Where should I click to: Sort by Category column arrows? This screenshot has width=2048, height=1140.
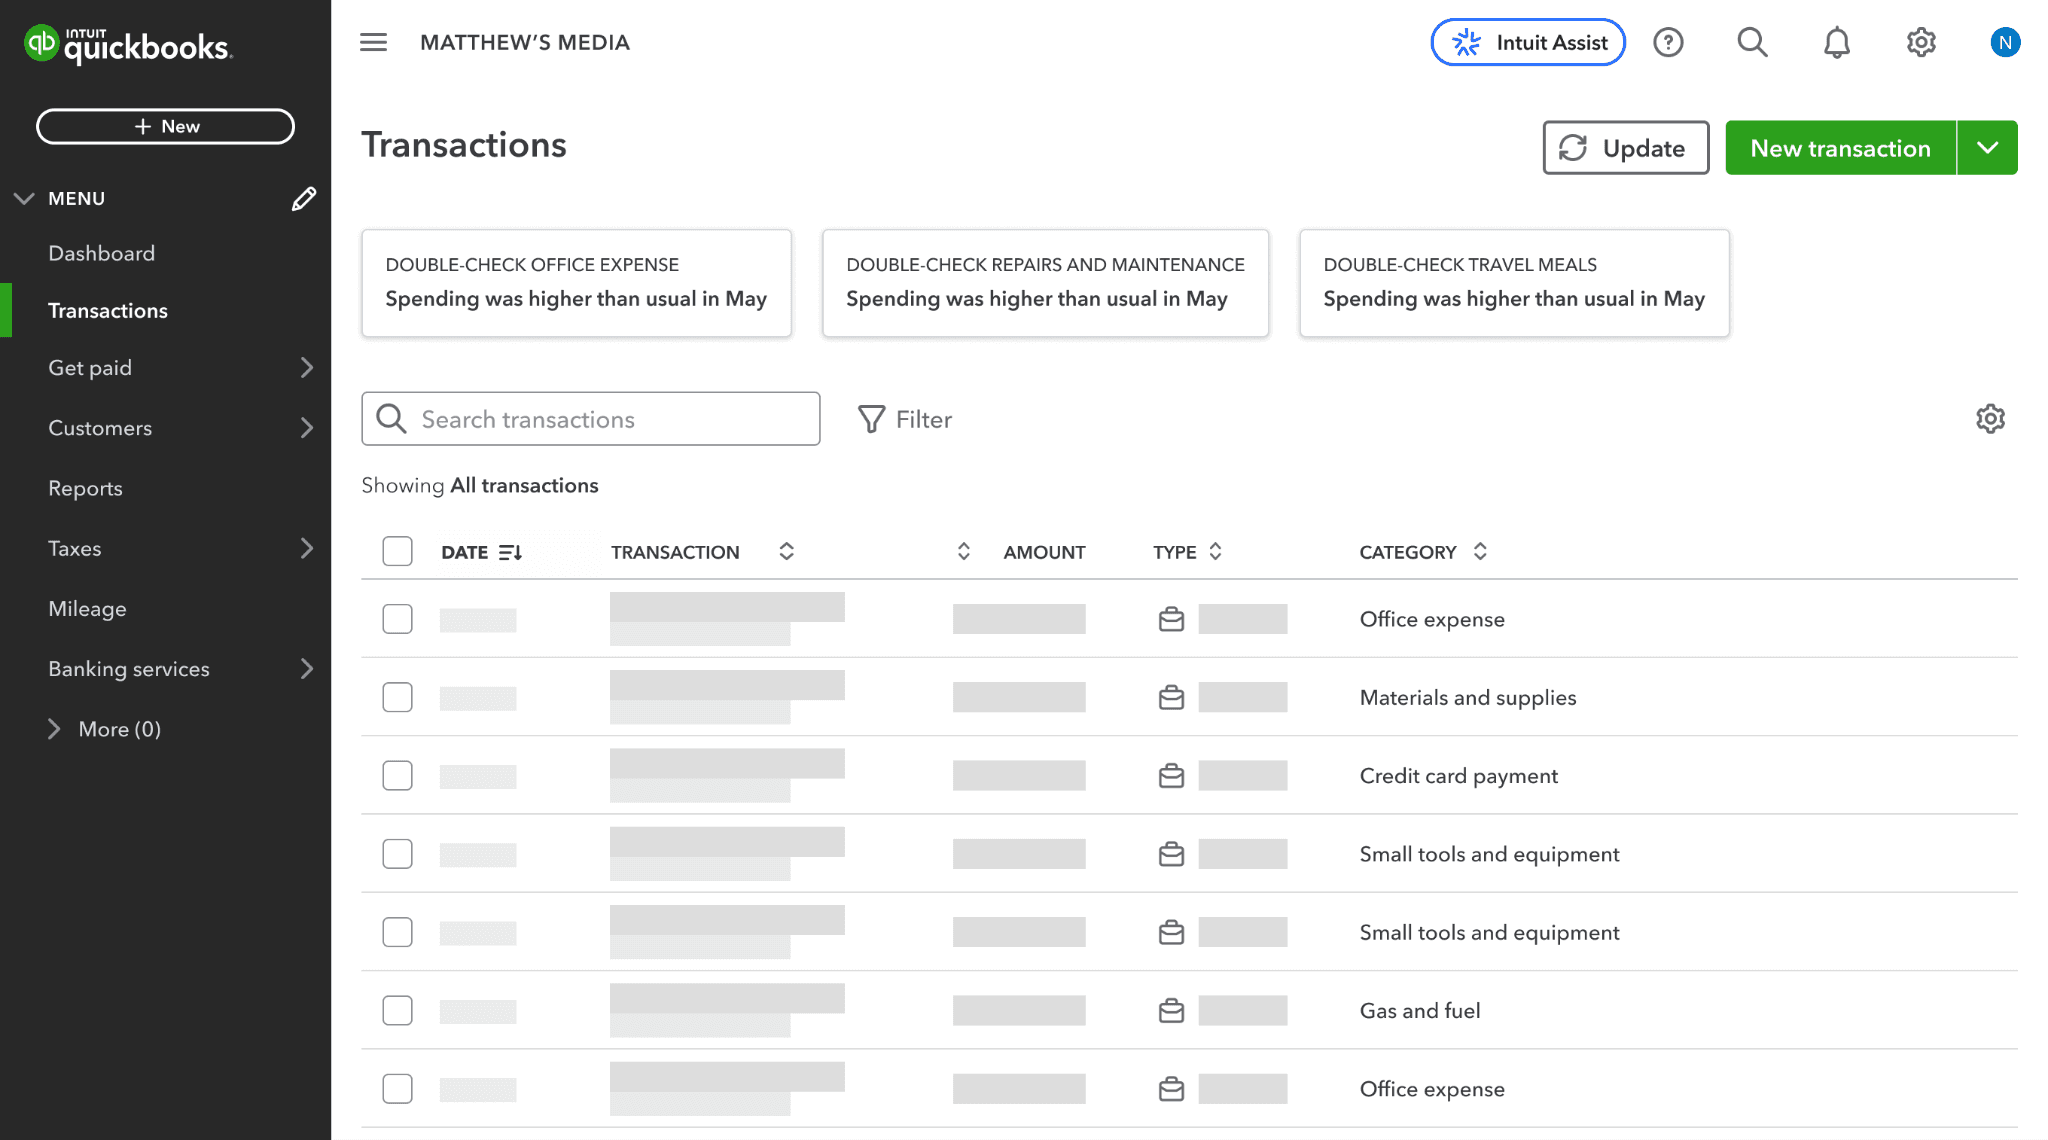tap(1480, 551)
